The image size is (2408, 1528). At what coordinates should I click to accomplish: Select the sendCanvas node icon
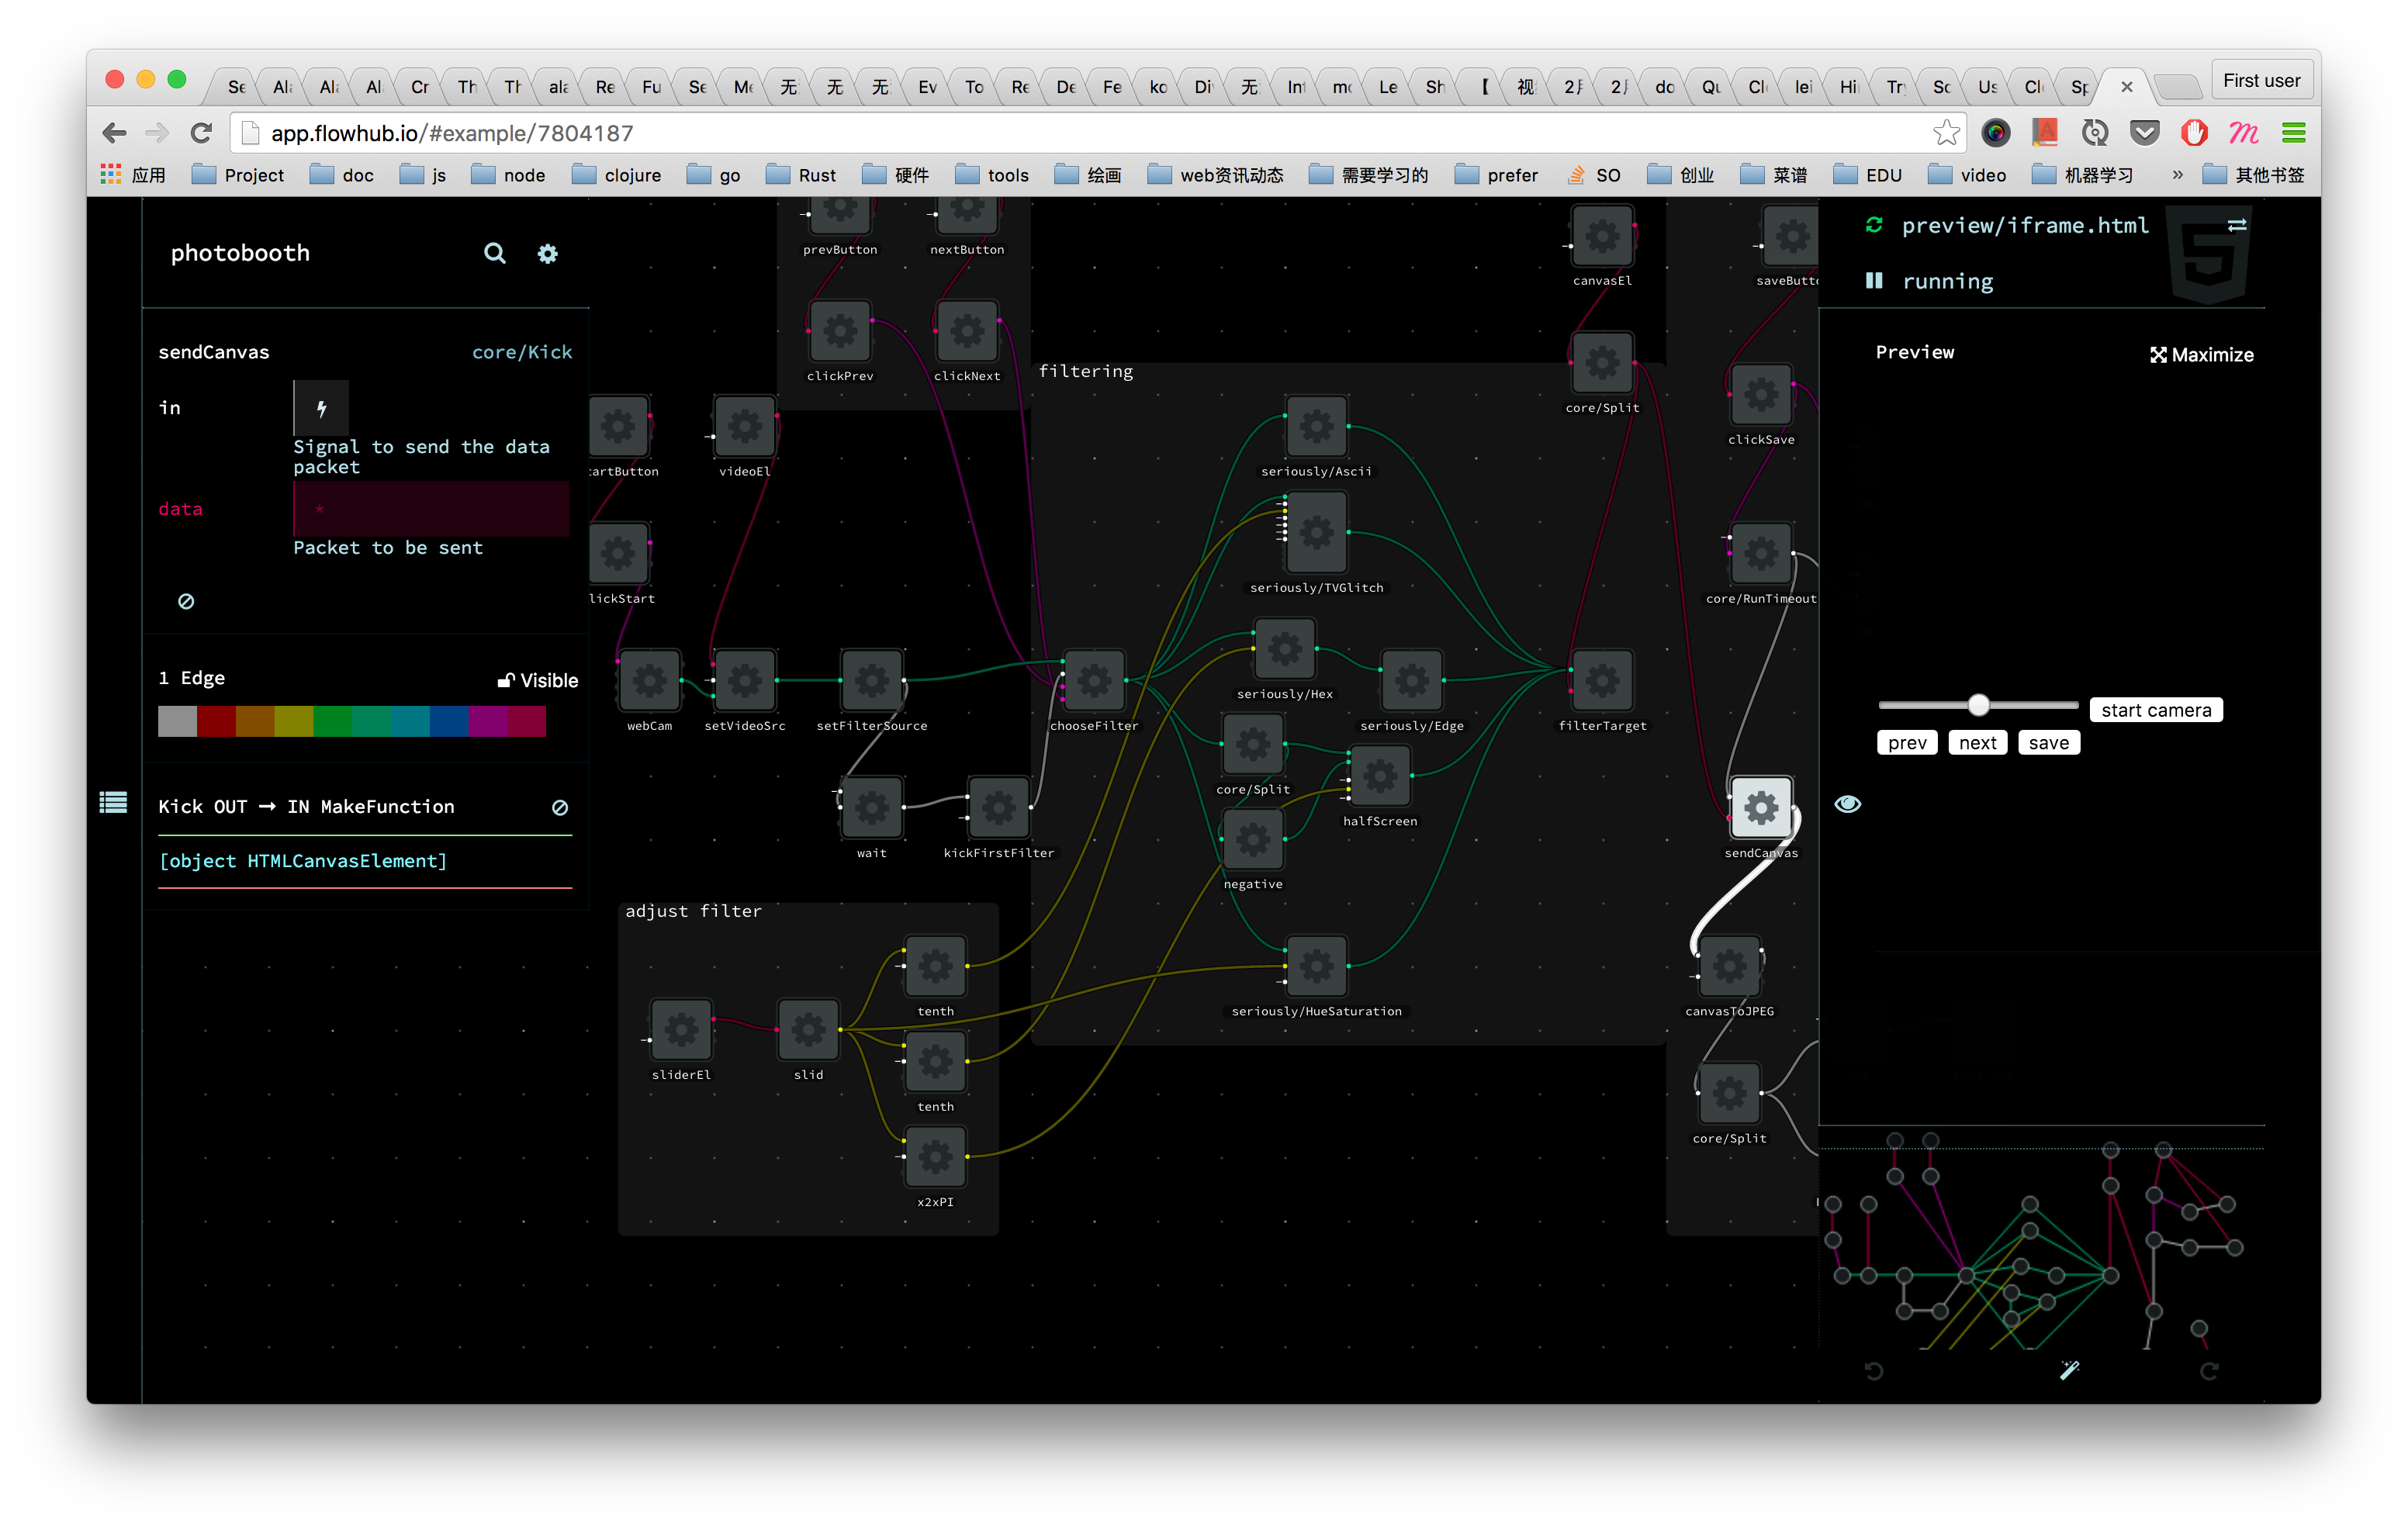point(1760,807)
